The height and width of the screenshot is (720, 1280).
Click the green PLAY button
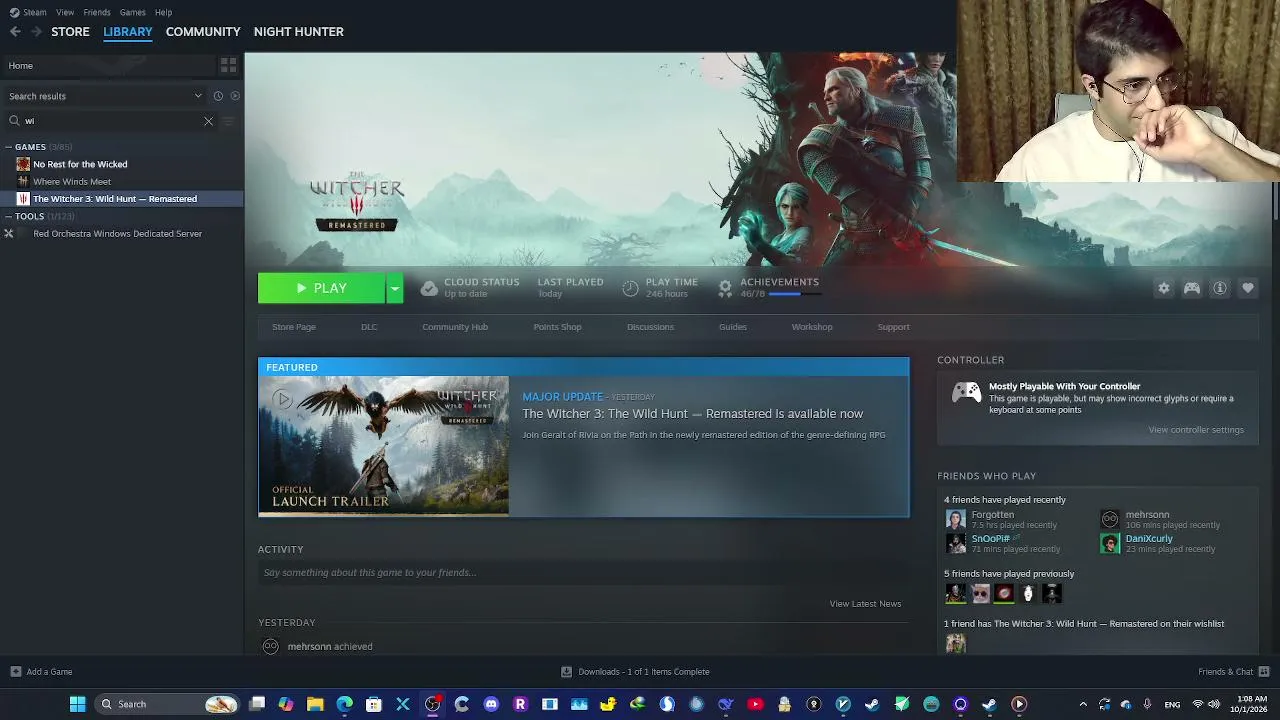[321, 288]
